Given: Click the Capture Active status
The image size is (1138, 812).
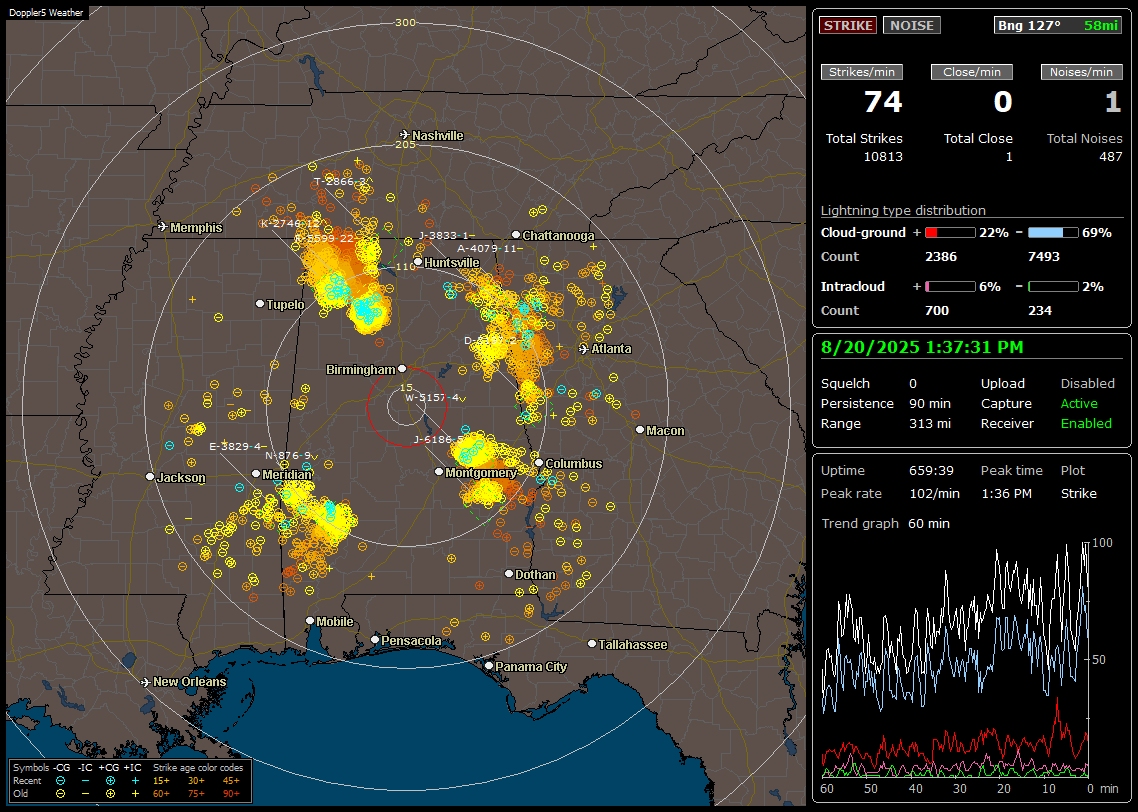Looking at the screenshot, I should 1079,403.
